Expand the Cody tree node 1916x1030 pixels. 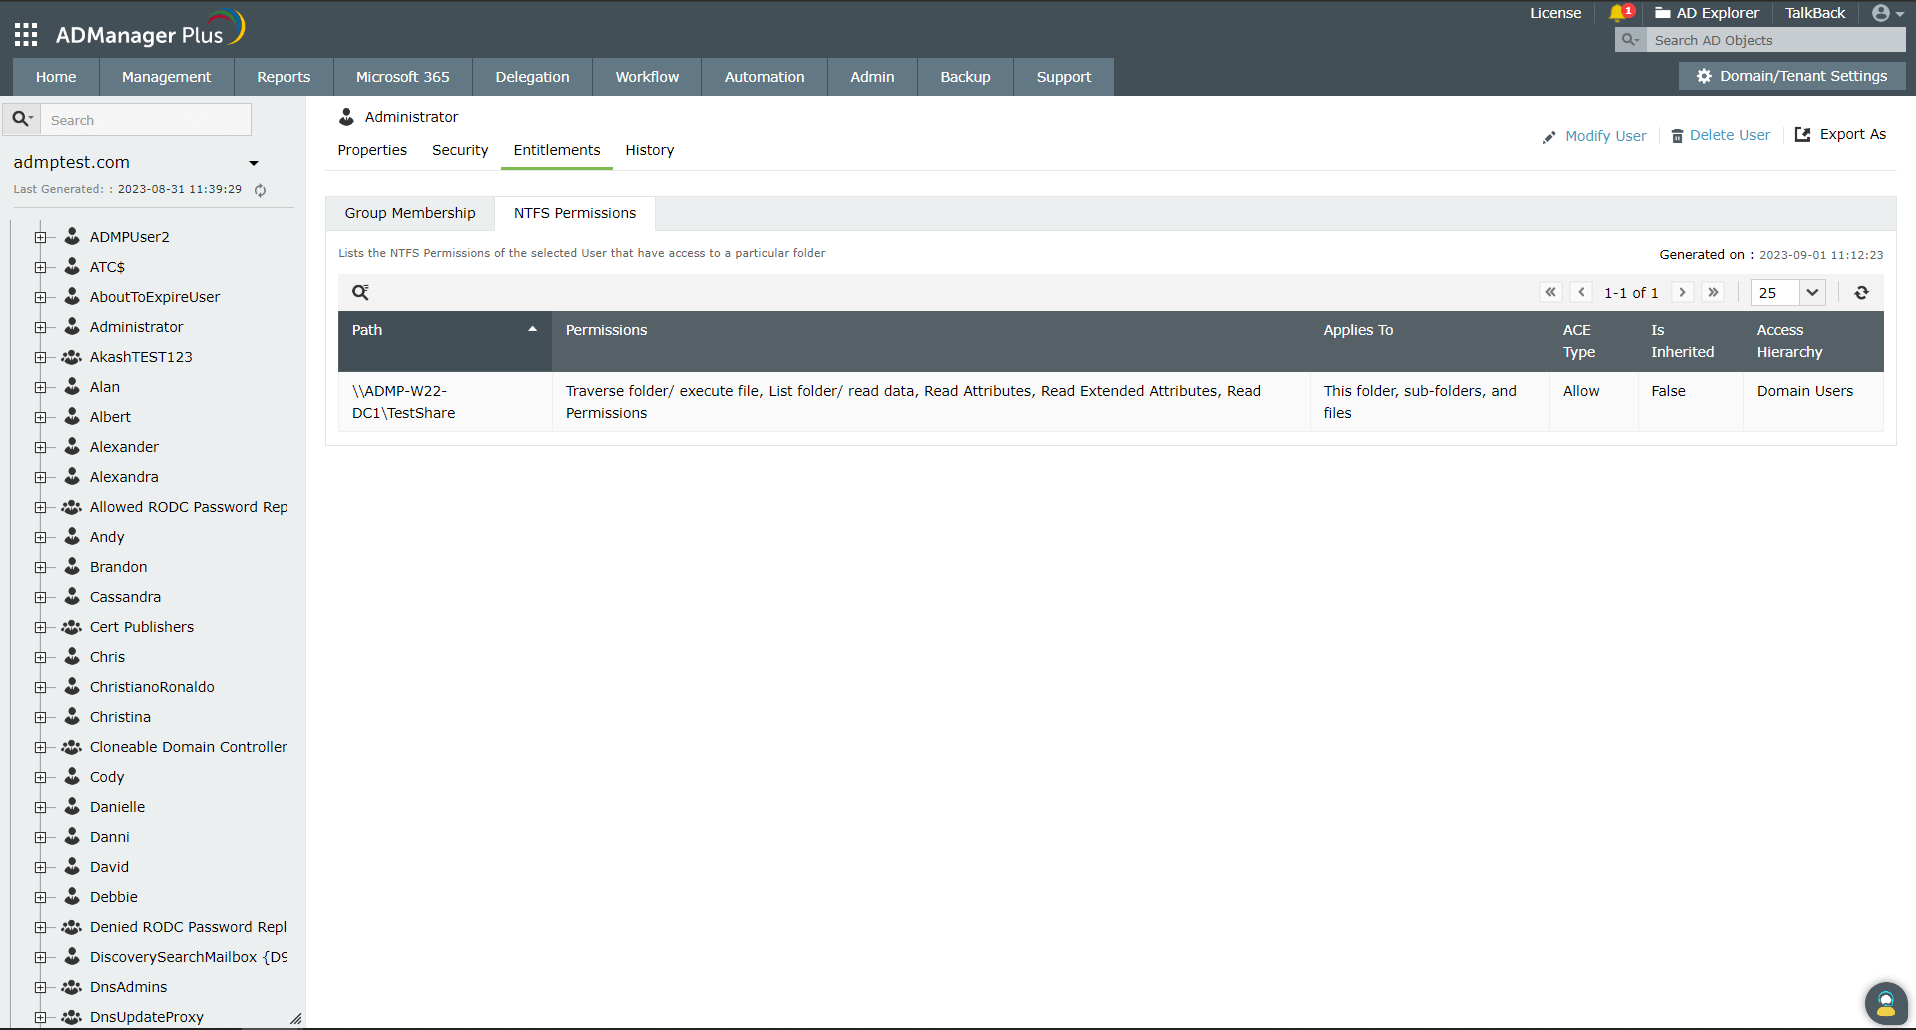[40, 777]
